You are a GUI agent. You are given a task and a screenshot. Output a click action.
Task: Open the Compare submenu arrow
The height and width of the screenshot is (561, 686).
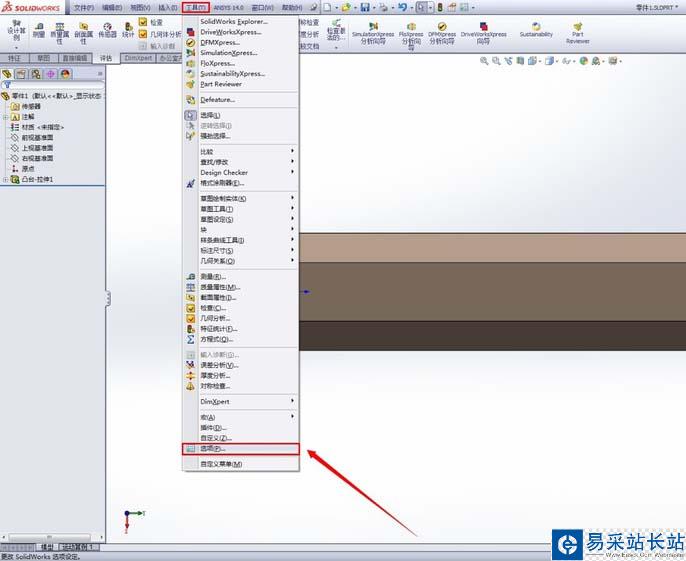click(292, 151)
